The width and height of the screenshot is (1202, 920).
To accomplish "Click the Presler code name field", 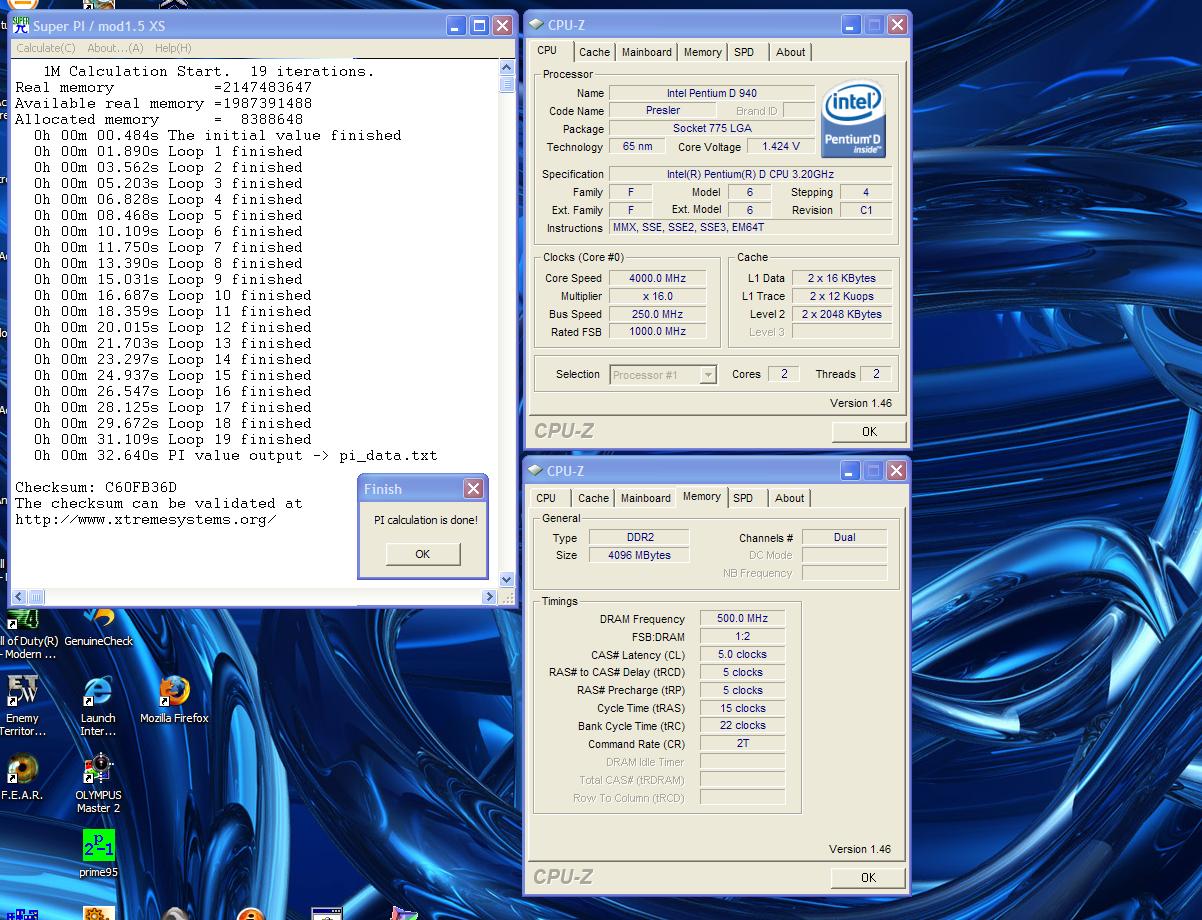I will point(662,110).
